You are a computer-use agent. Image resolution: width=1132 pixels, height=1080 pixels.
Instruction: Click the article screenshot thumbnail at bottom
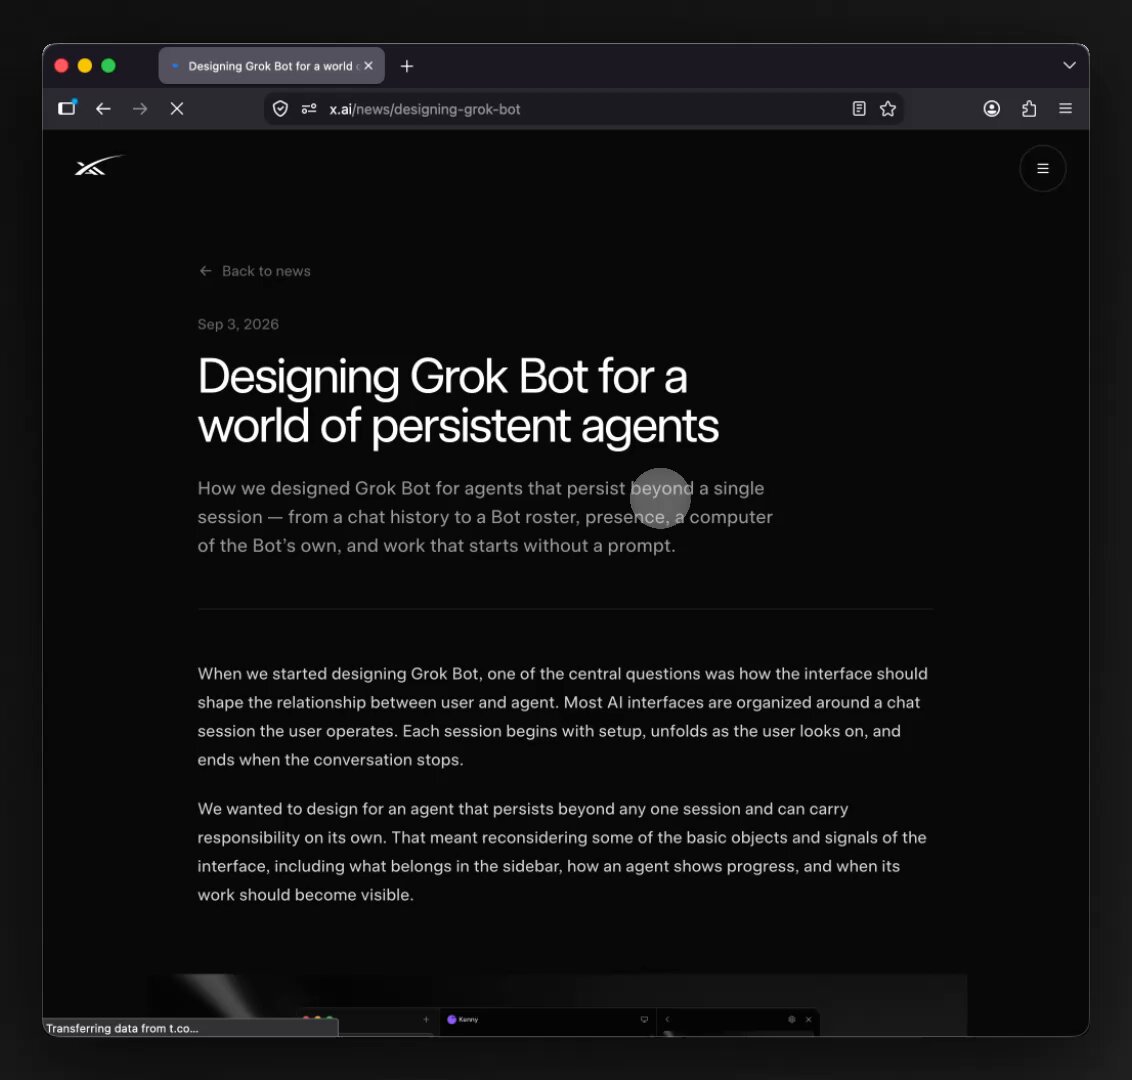(557, 1004)
